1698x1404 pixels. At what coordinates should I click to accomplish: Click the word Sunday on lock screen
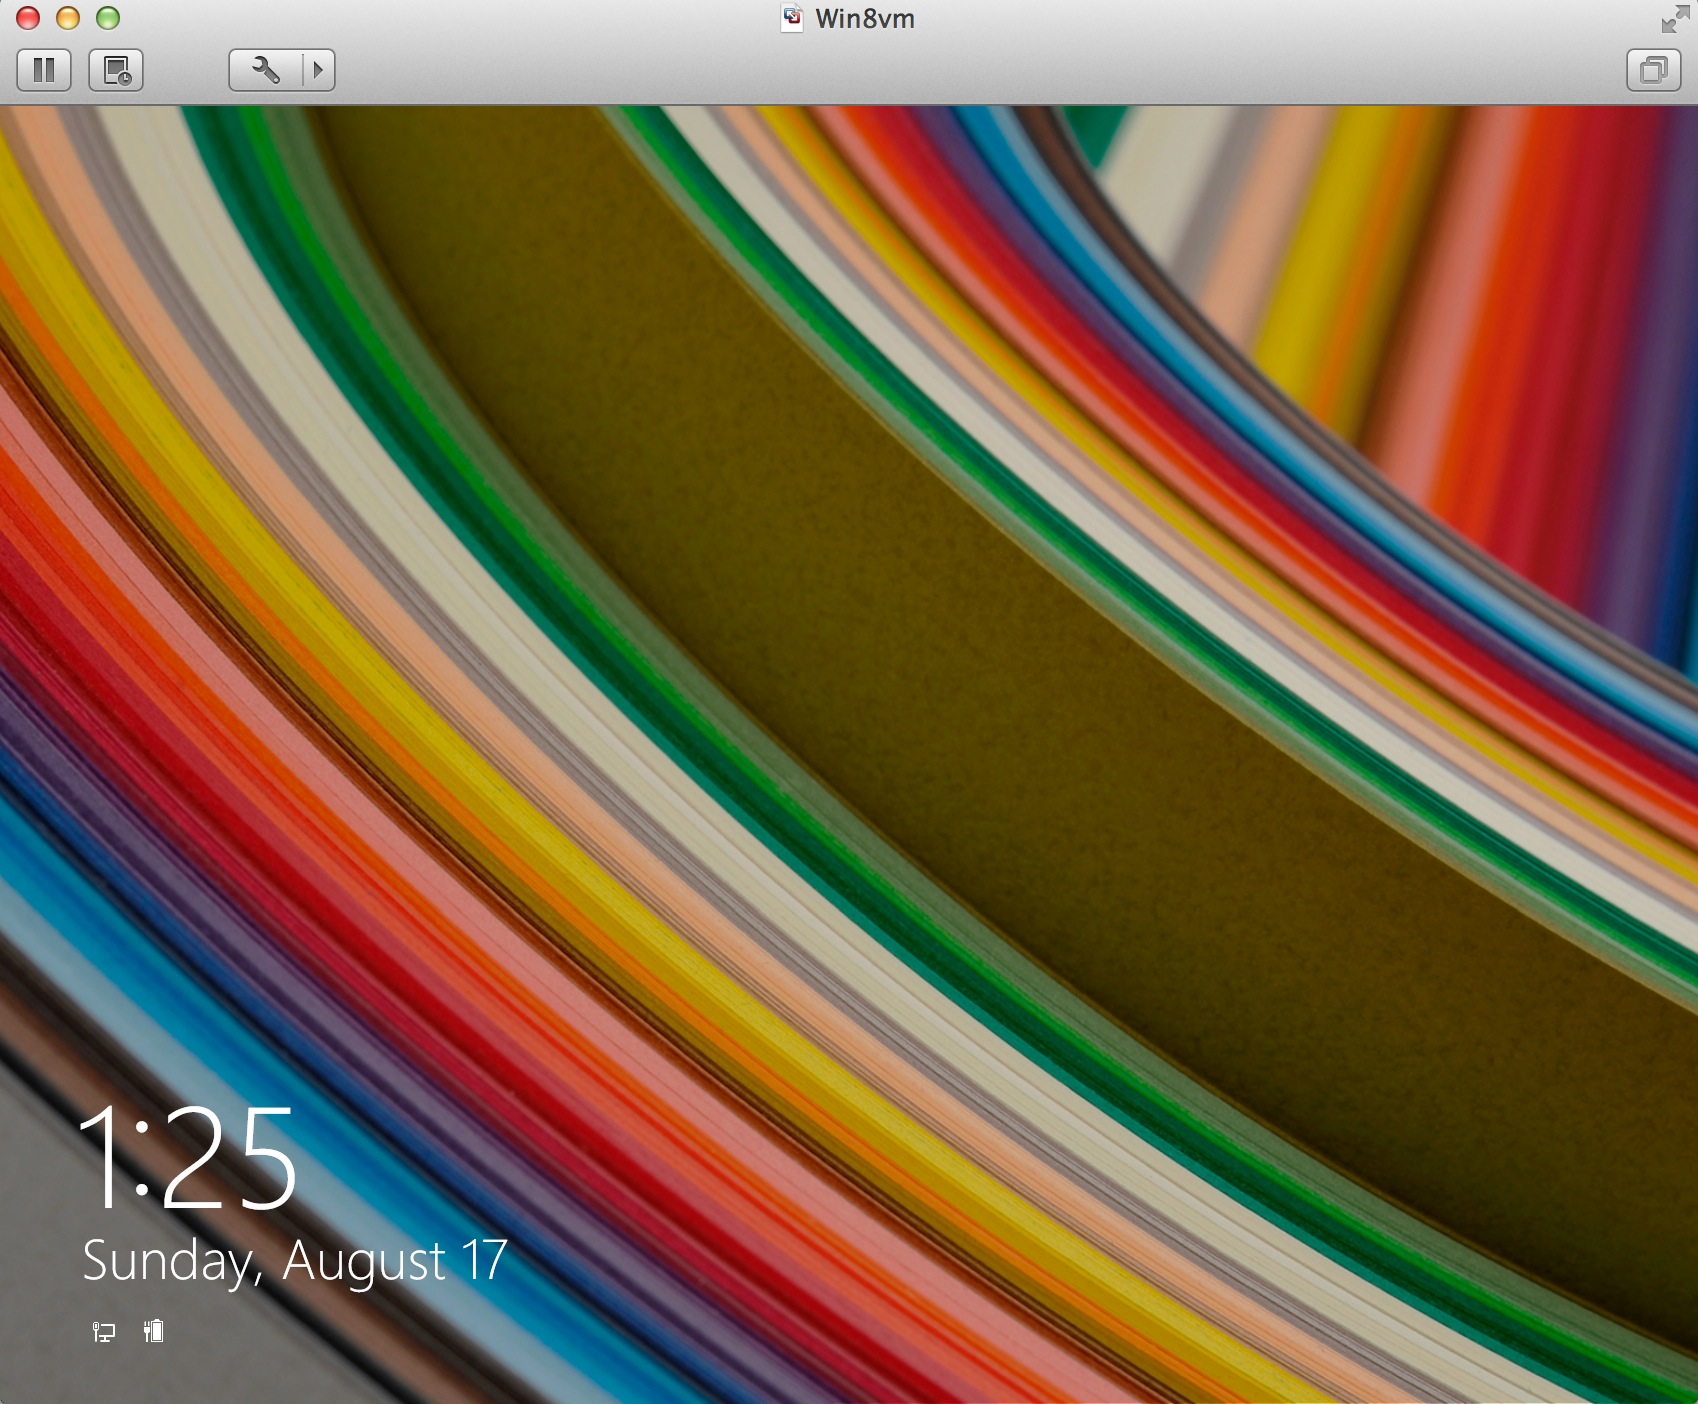(x=166, y=1261)
